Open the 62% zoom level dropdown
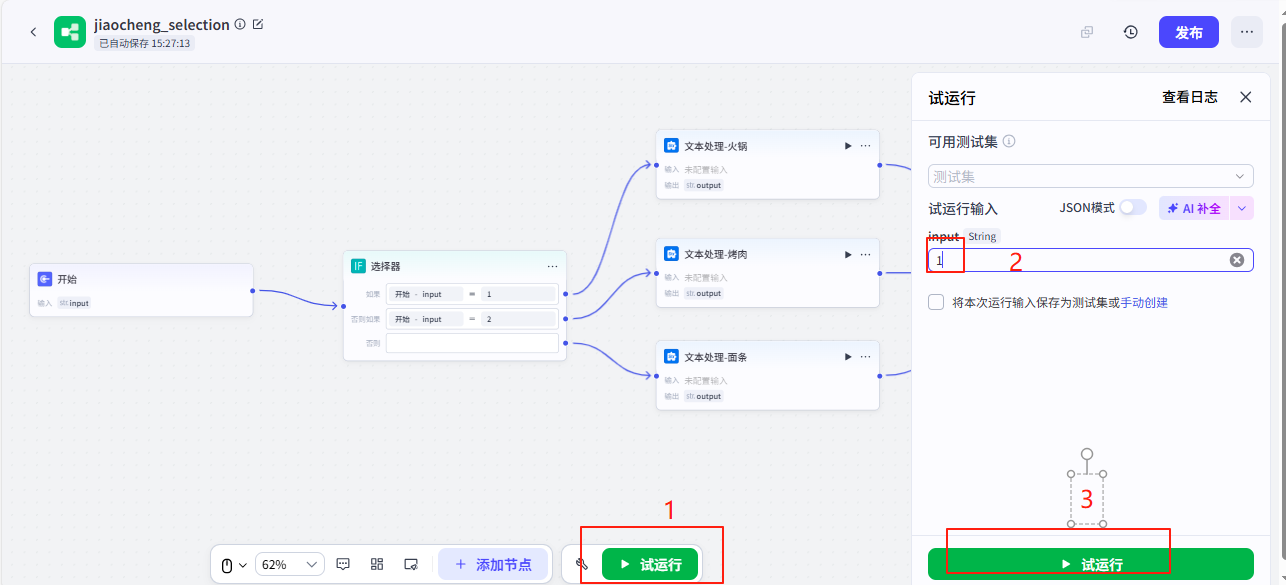The height and width of the screenshot is (585, 1286). coord(290,564)
